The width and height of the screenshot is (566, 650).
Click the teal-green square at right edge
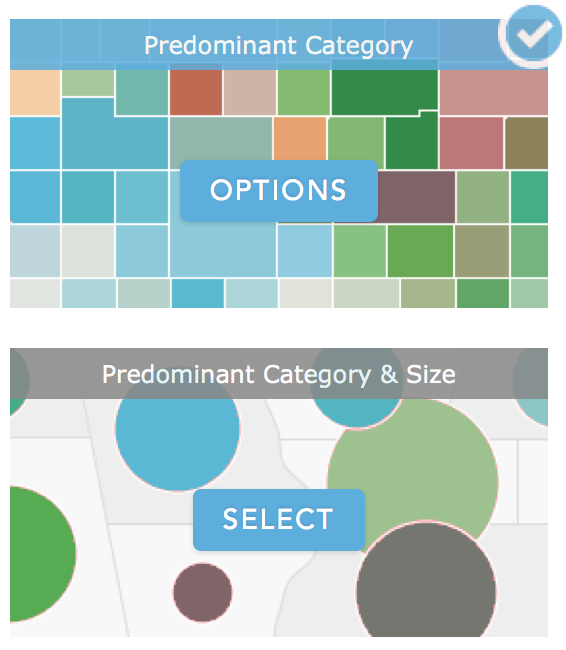click(x=530, y=197)
